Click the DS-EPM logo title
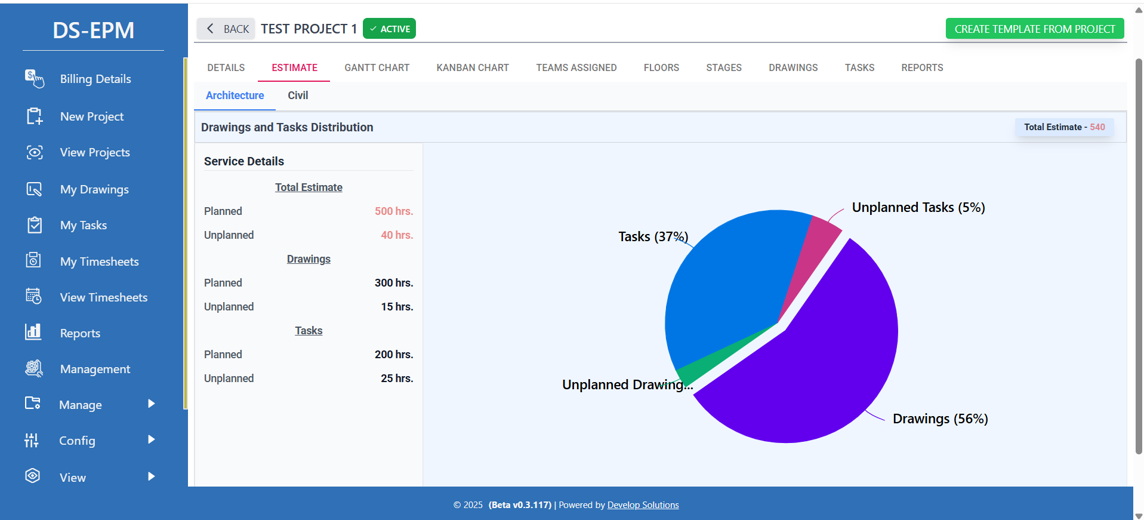This screenshot has width=1144, height=520. [93, 30]
